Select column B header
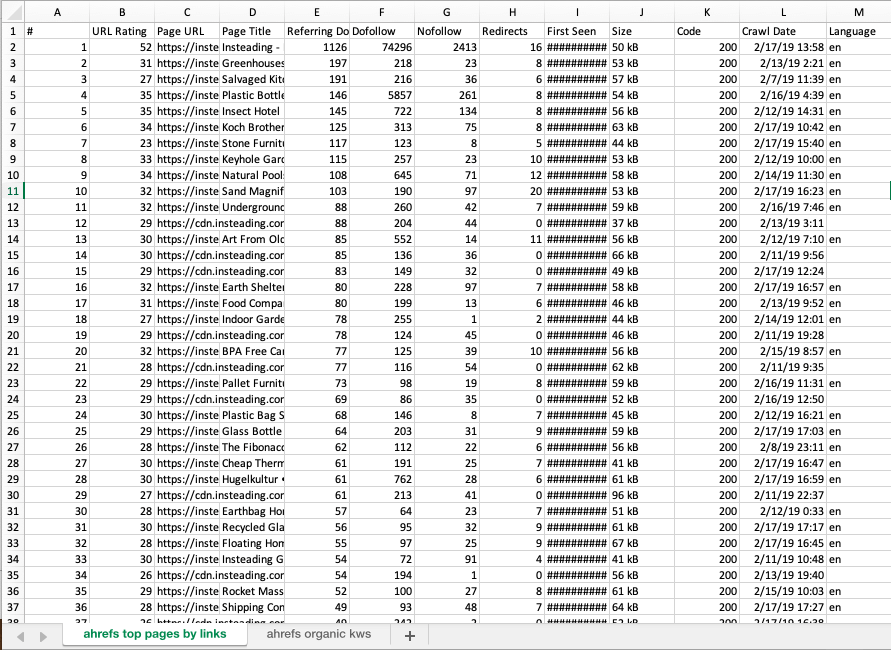The height and width of the screenshot is (650, 891). point(122,12)
